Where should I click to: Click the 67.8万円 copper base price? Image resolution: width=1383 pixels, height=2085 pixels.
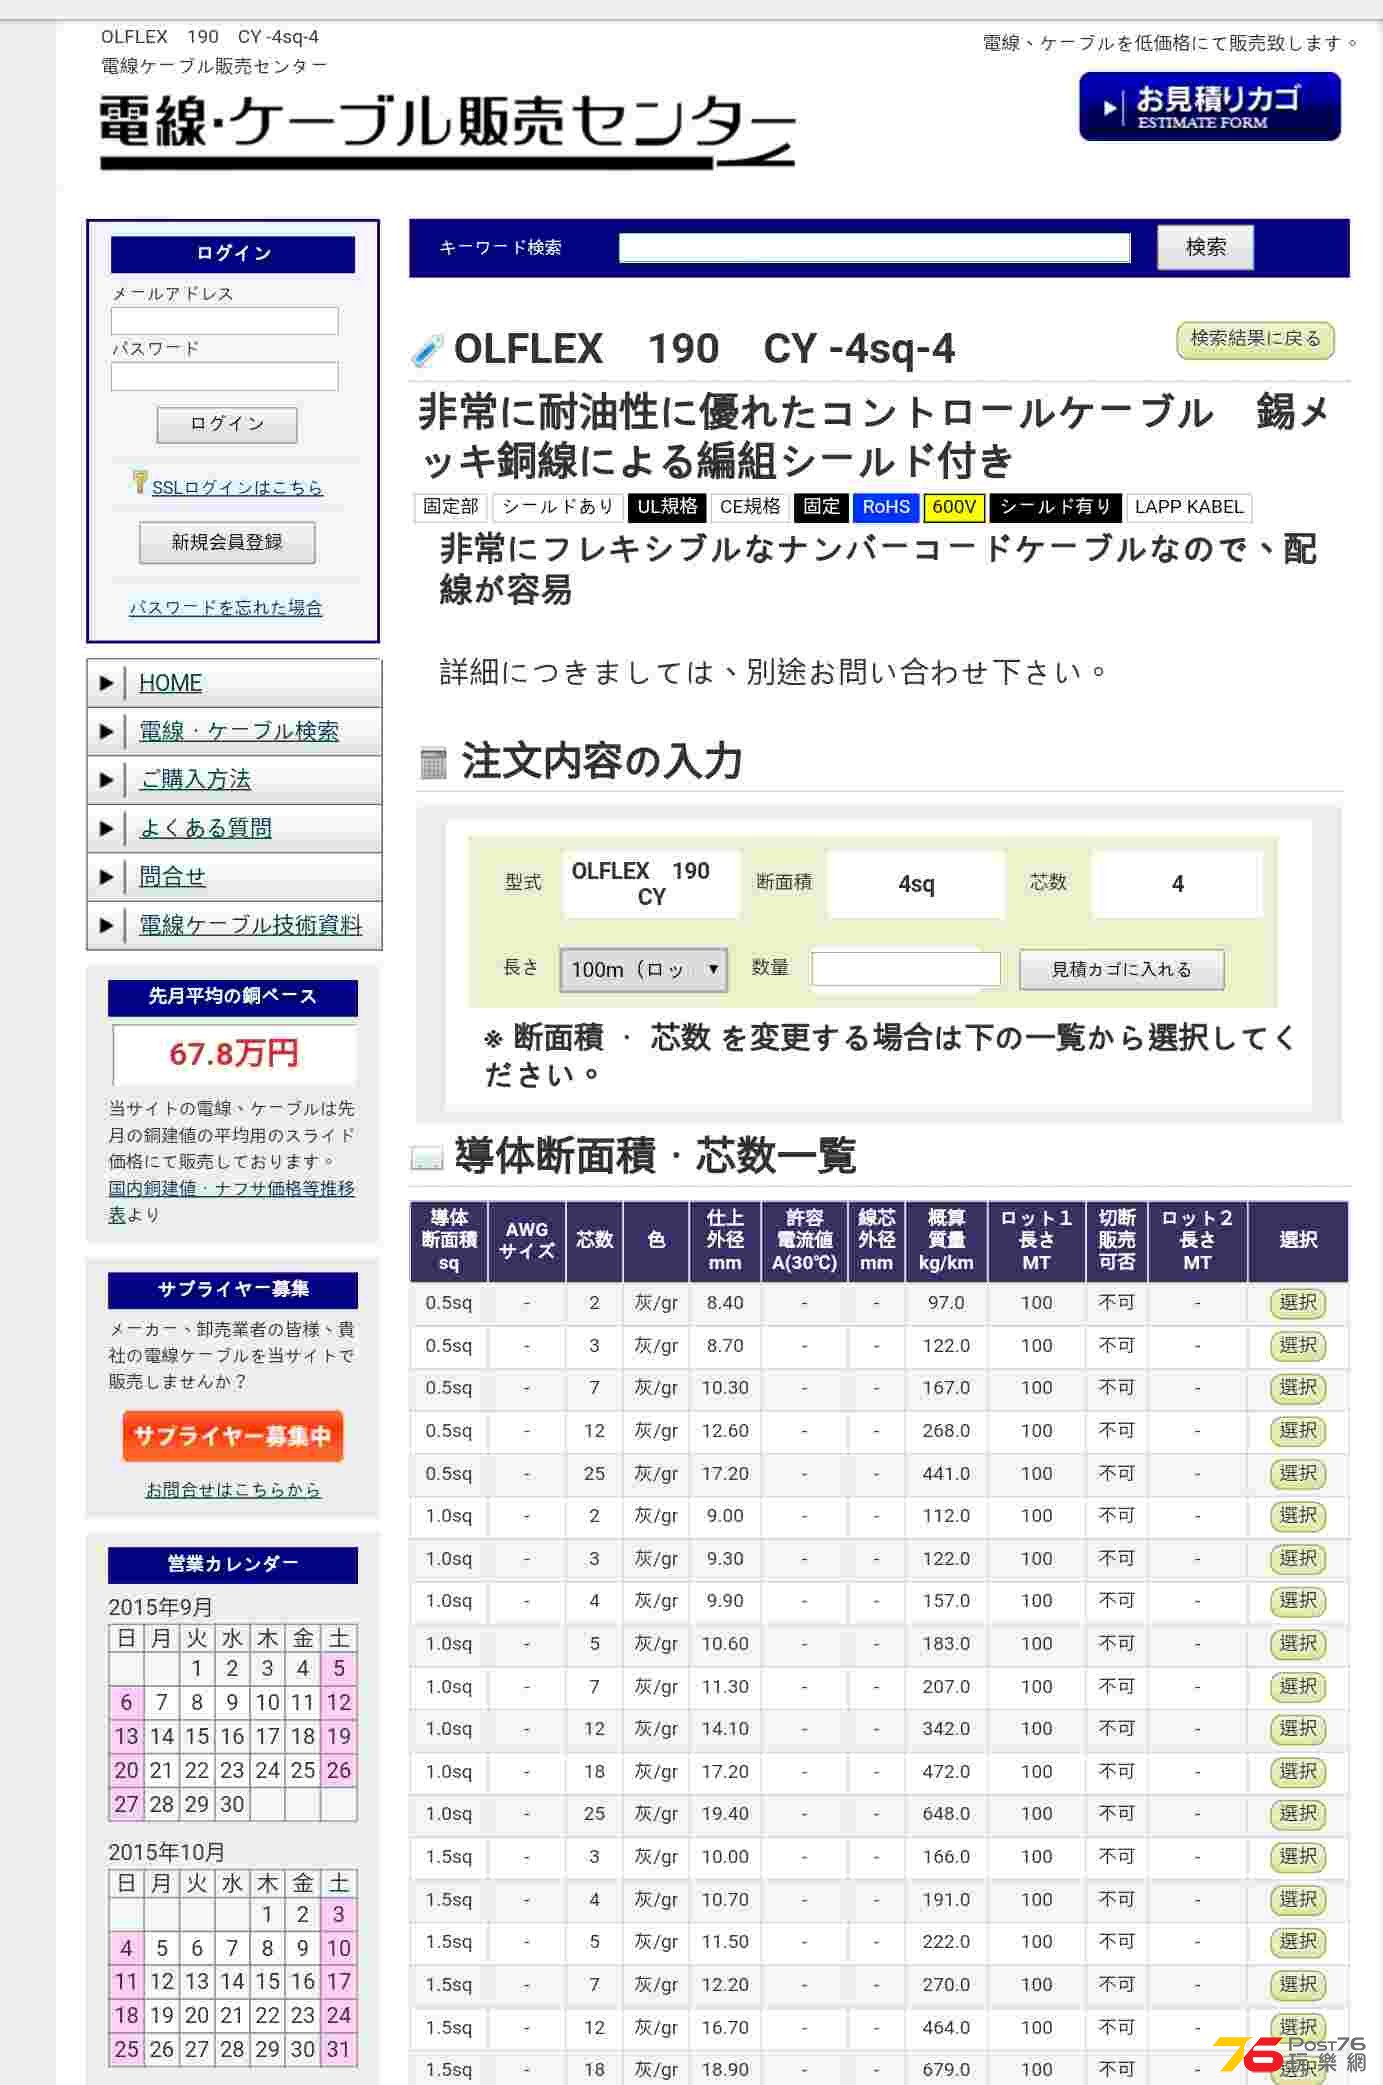pos(233,1054)
